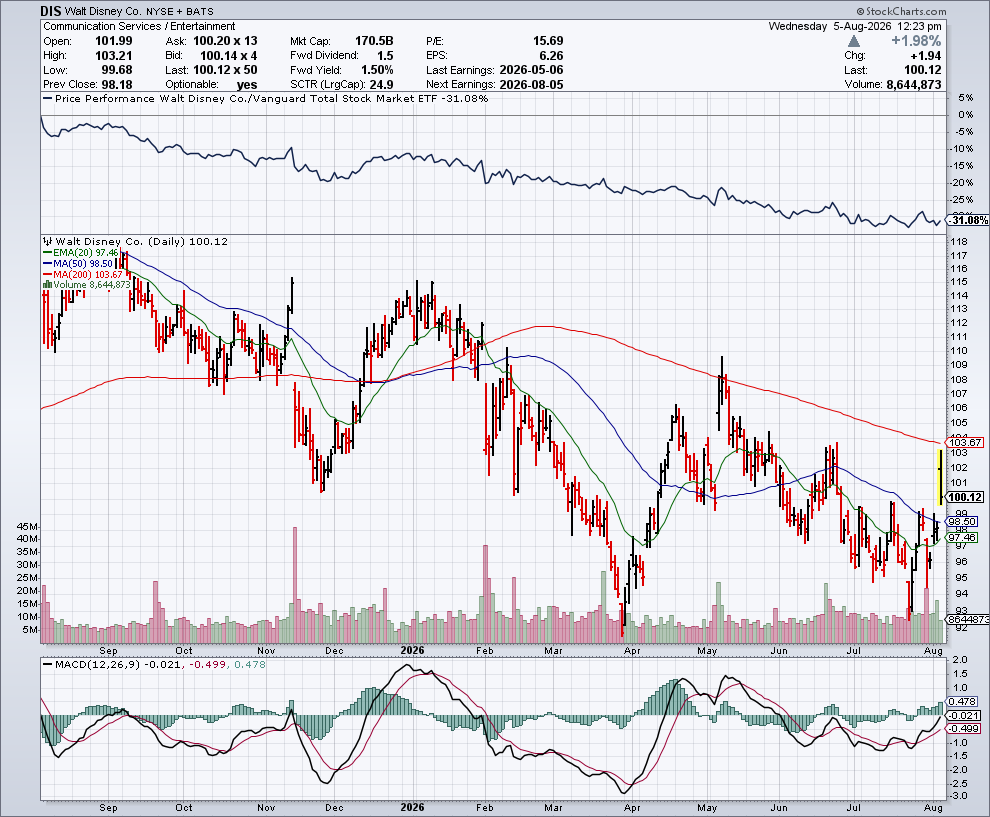Click the StockCharts.com copyright watermark link

point(901,11)
